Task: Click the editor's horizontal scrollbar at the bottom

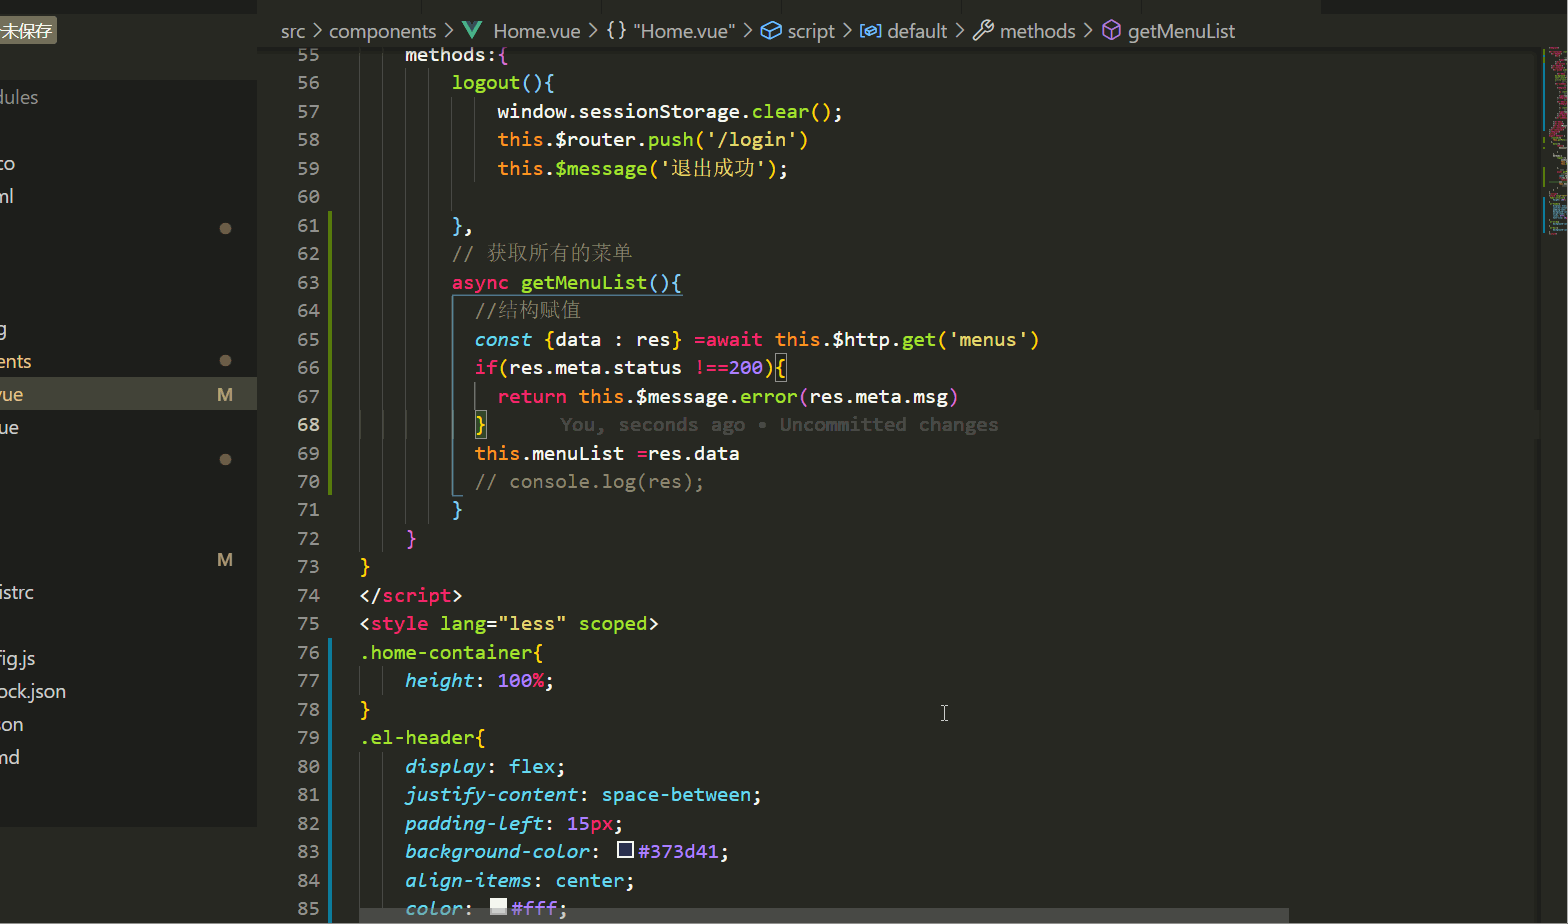Action: [823, 915]
